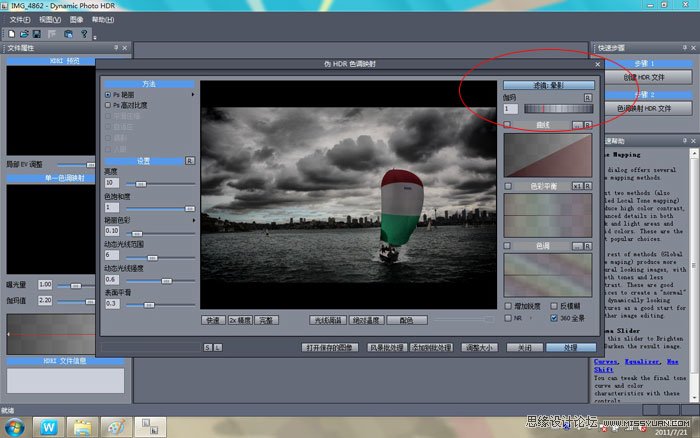
Task: Click the 创建 HDR 文件 button
Action: 644,77
